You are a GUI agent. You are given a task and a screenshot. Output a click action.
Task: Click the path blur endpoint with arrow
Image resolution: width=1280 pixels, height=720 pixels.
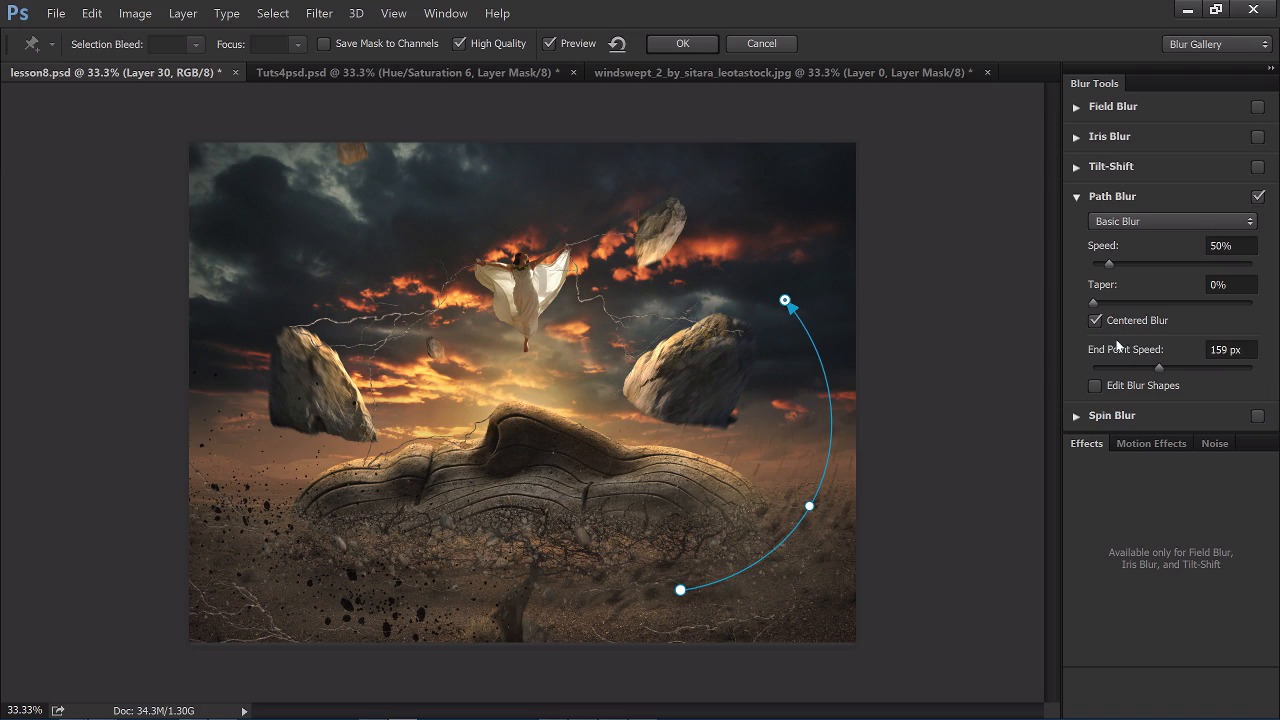tap(785, 300)
